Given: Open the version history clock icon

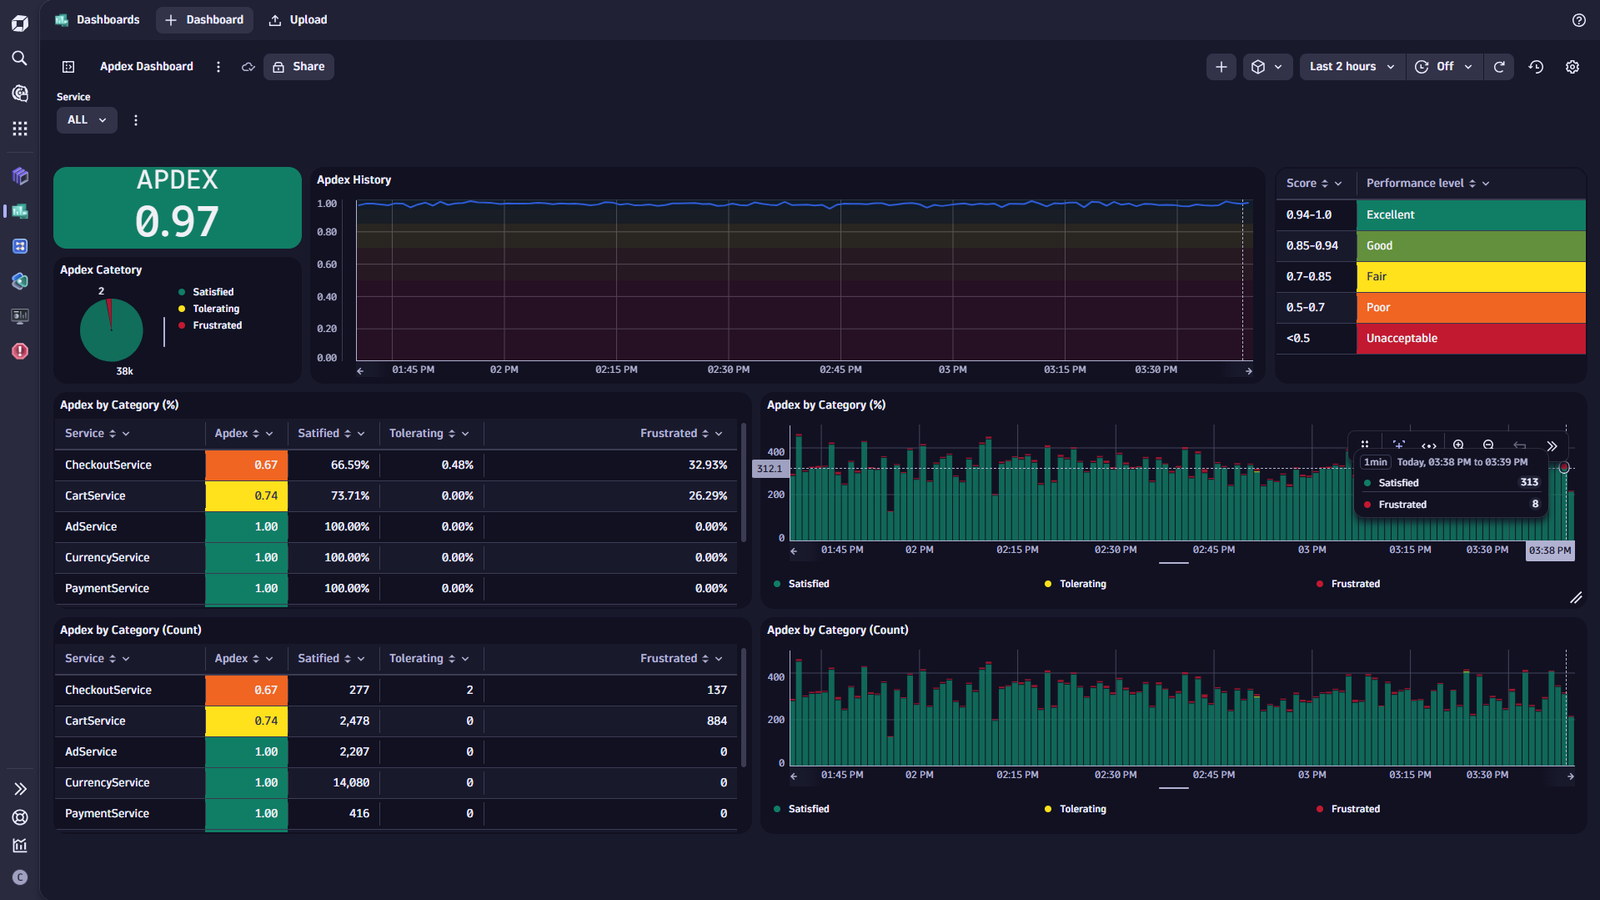Looking at the screenshot, I should point(1536,67).
